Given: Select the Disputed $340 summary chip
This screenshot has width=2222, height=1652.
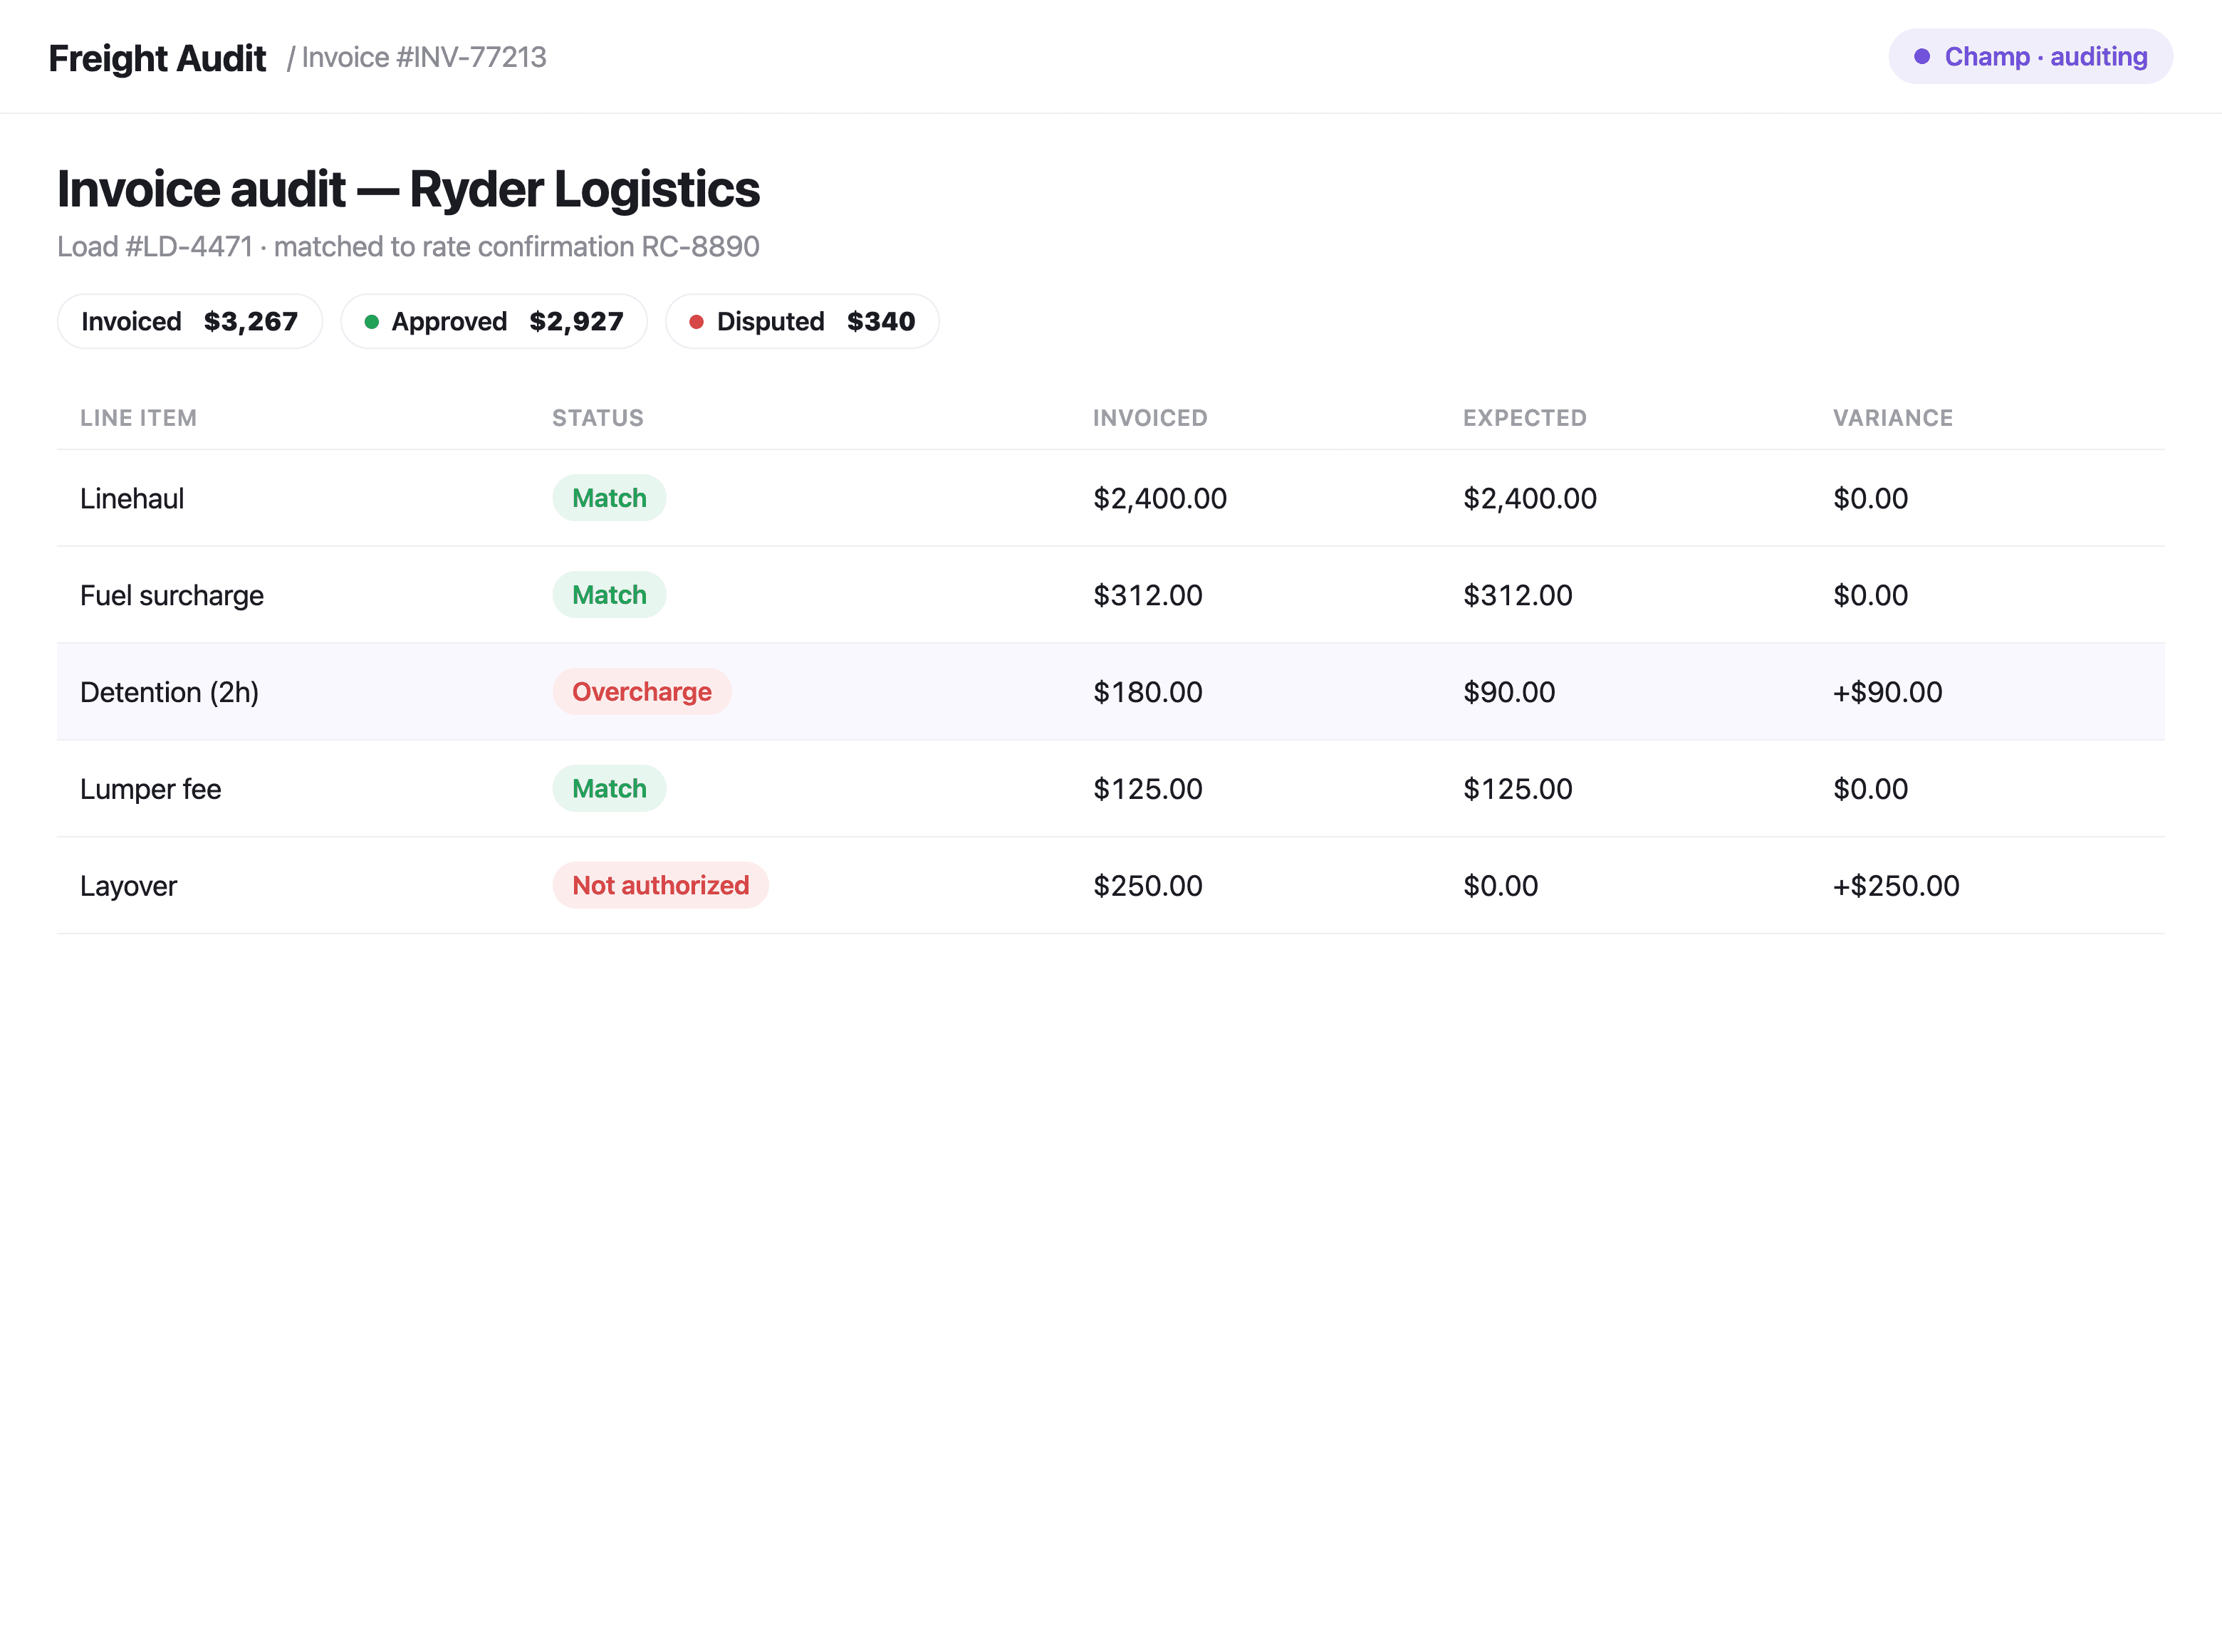Looking at the screenshot, I should tap(802, 321).
